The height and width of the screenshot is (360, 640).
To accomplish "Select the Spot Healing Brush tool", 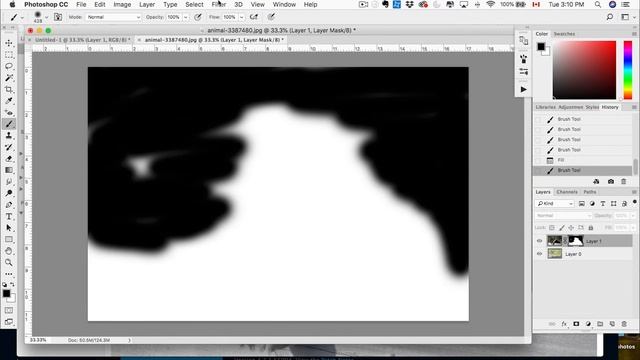I will point(9,112).
